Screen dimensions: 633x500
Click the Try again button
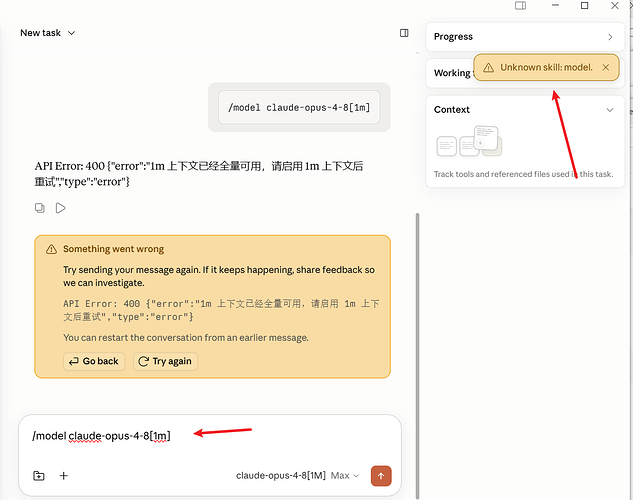tap(166, 361)
